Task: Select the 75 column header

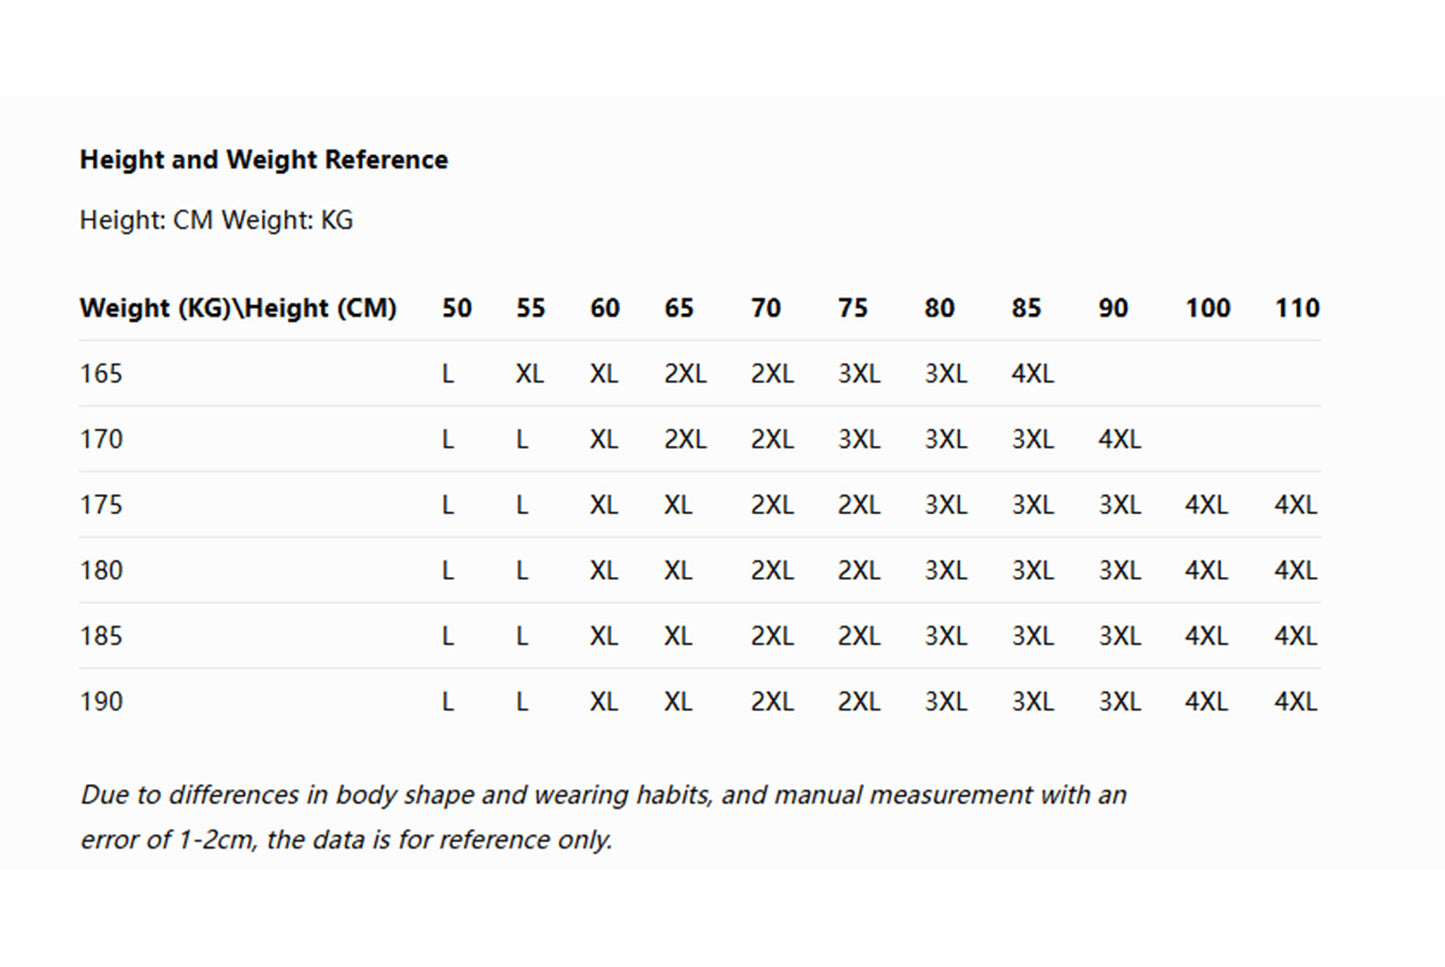Action: coord(853,308)
